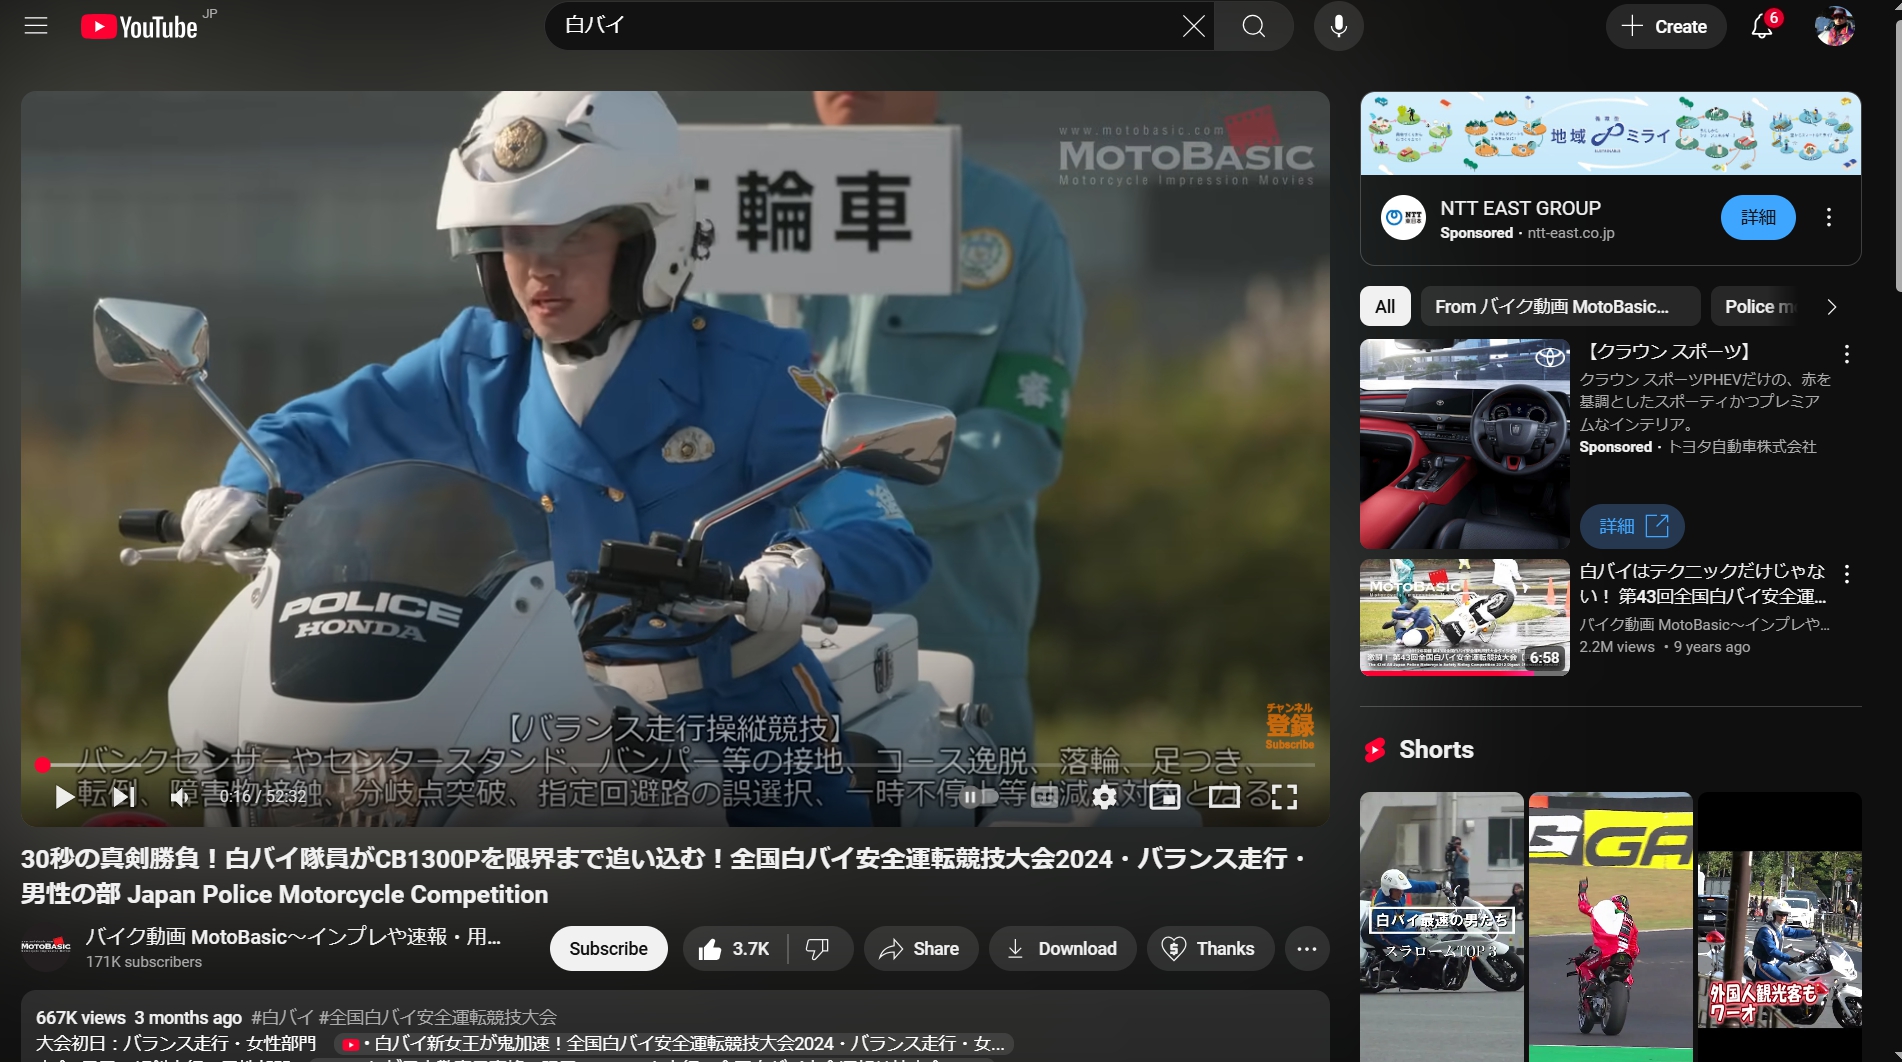
Task: Share this video
Action: [x=919, y=949]
